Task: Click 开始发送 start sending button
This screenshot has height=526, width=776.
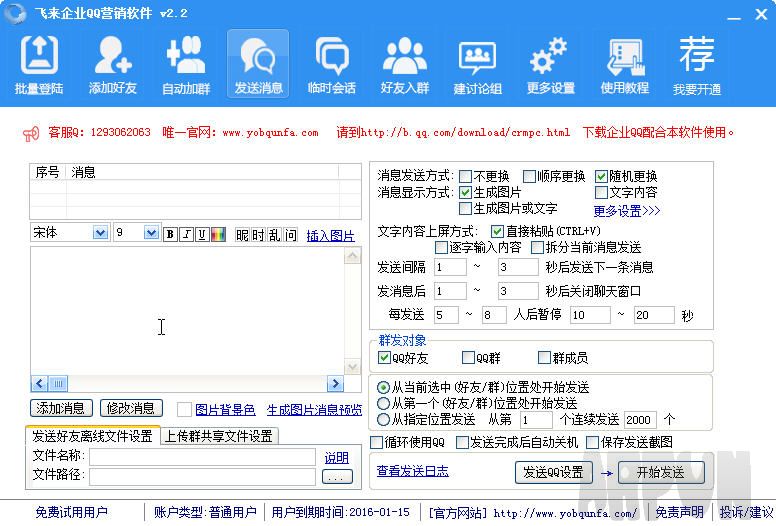Action: [x=661, y=472]
